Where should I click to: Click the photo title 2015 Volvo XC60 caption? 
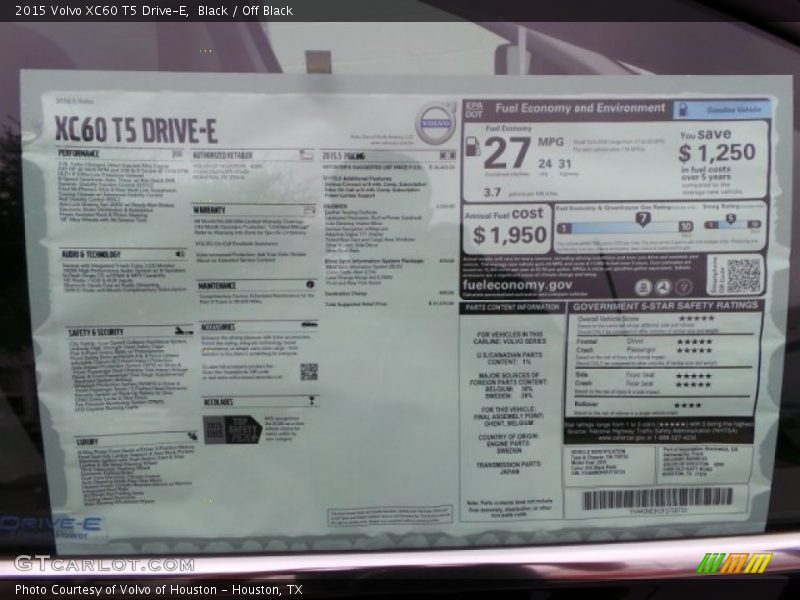click(154, 10)
